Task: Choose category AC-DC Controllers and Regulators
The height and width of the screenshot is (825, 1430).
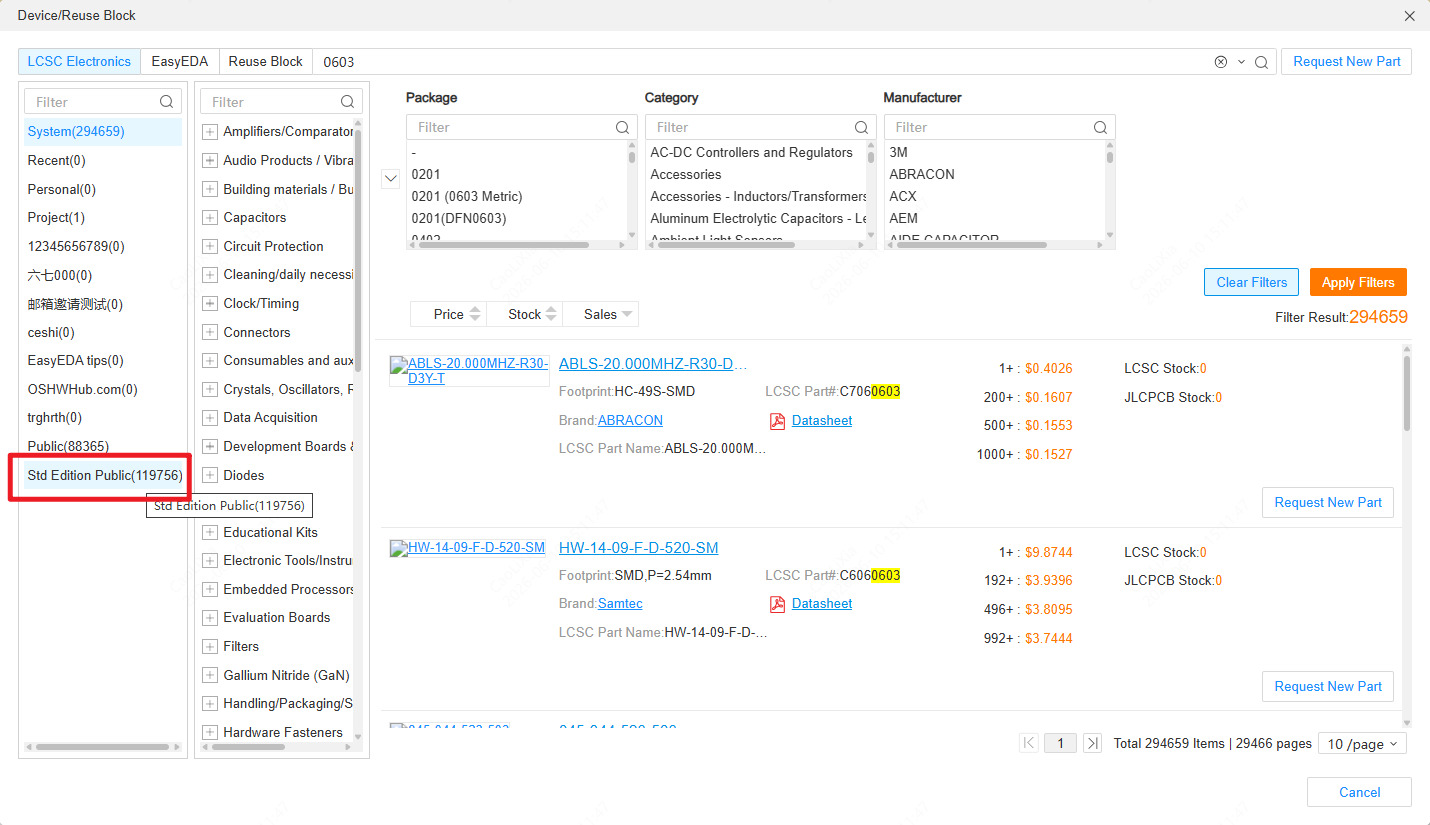Action: click(x=752, y=153)
